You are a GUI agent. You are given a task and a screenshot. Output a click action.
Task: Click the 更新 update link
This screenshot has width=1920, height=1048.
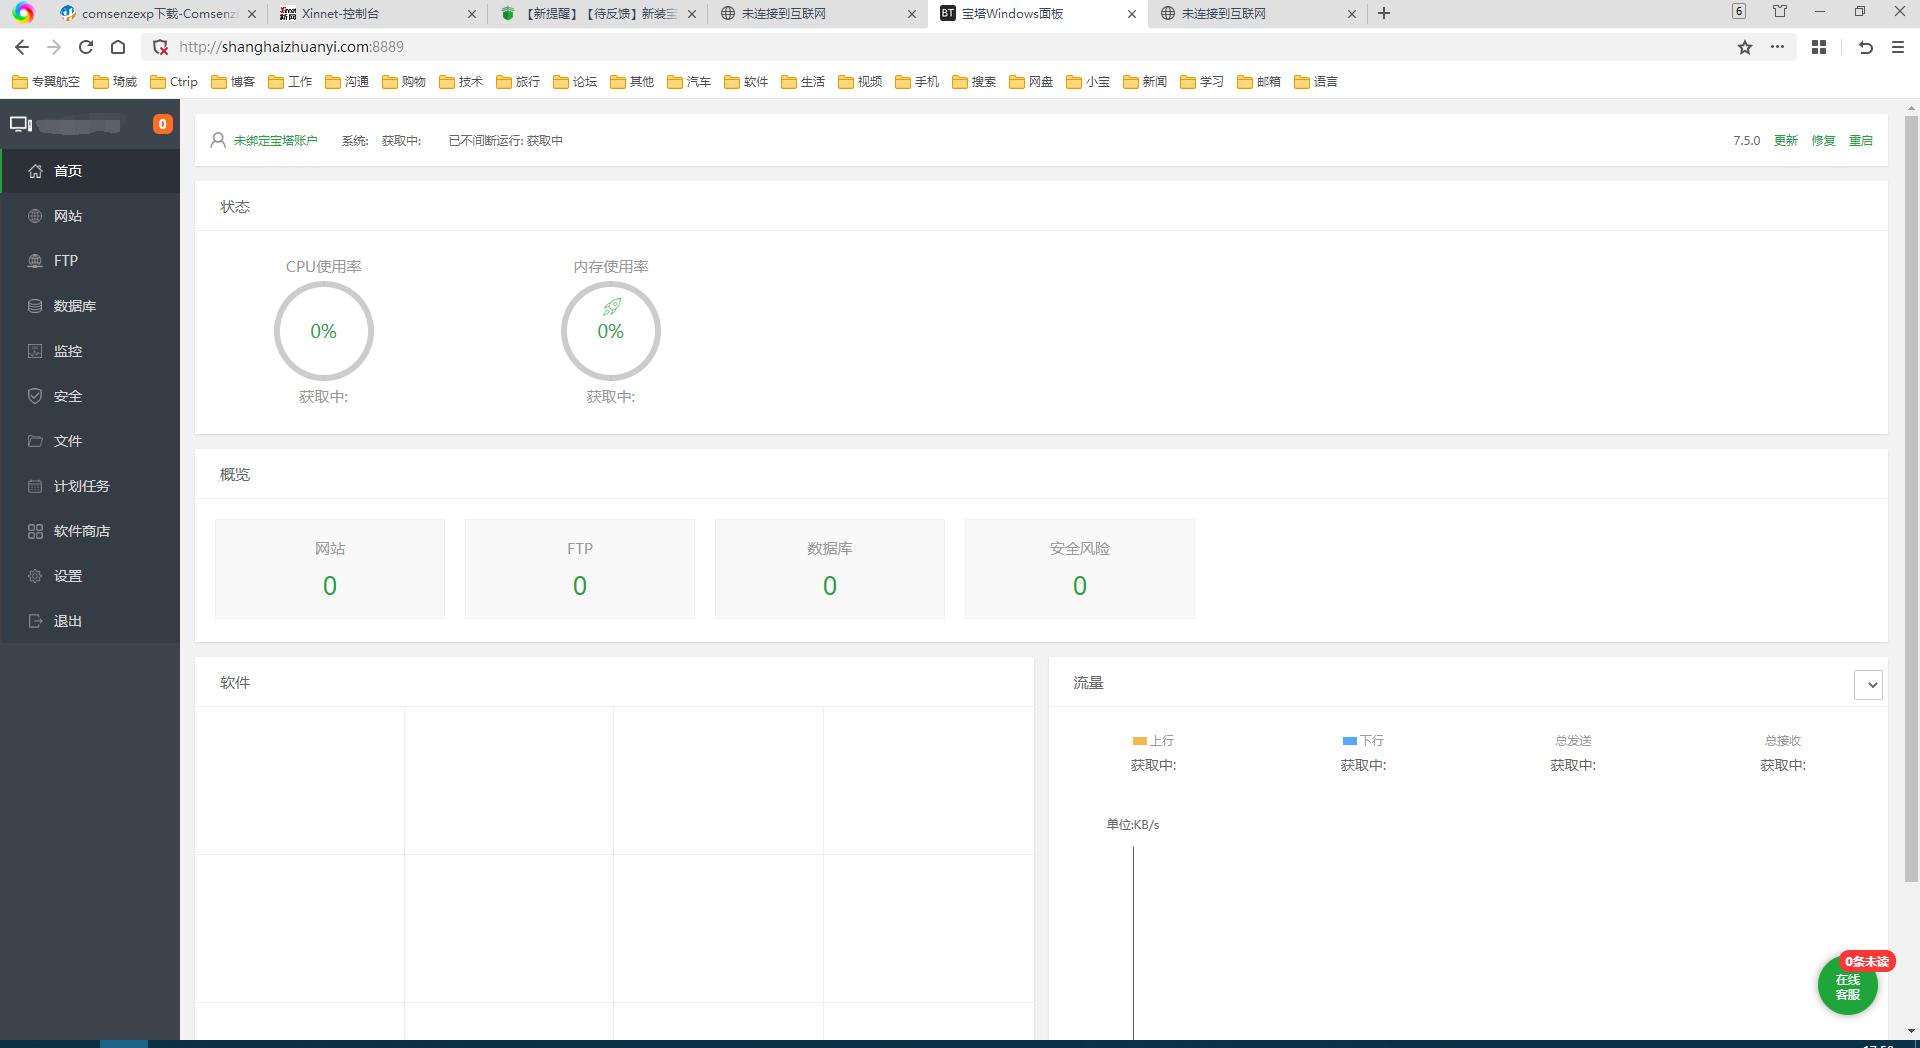(1786, 141)
